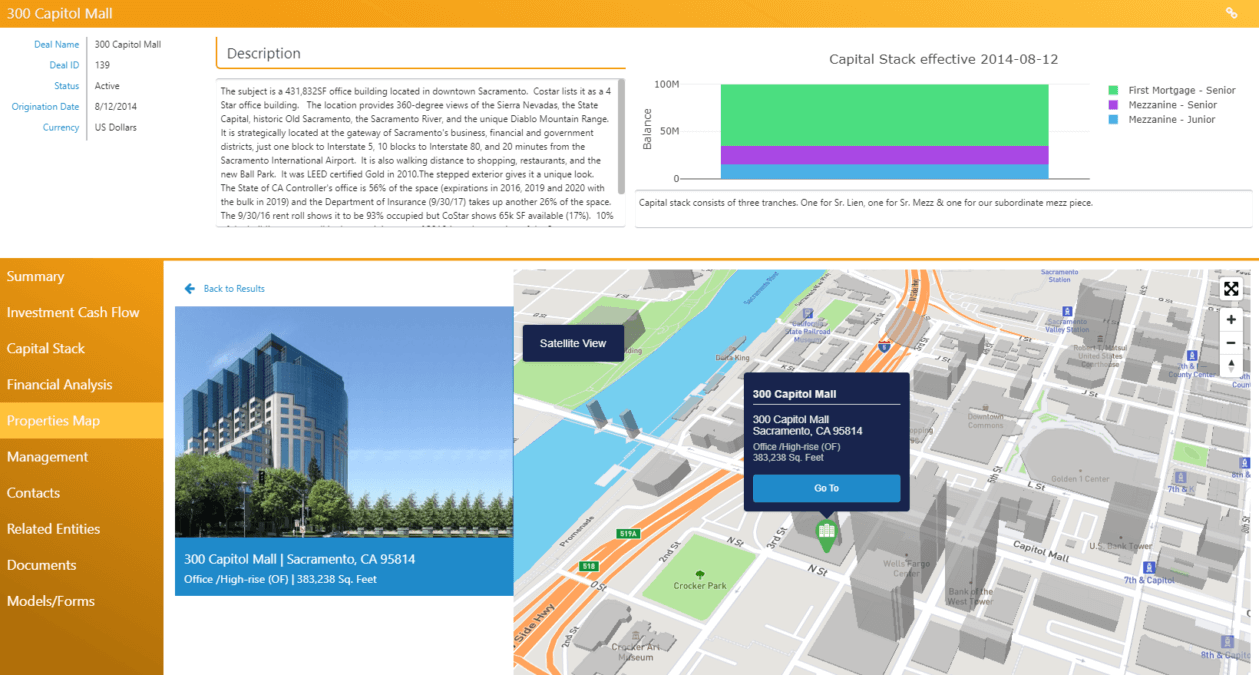Open Investment Cash Flow section

coord(82,313)
